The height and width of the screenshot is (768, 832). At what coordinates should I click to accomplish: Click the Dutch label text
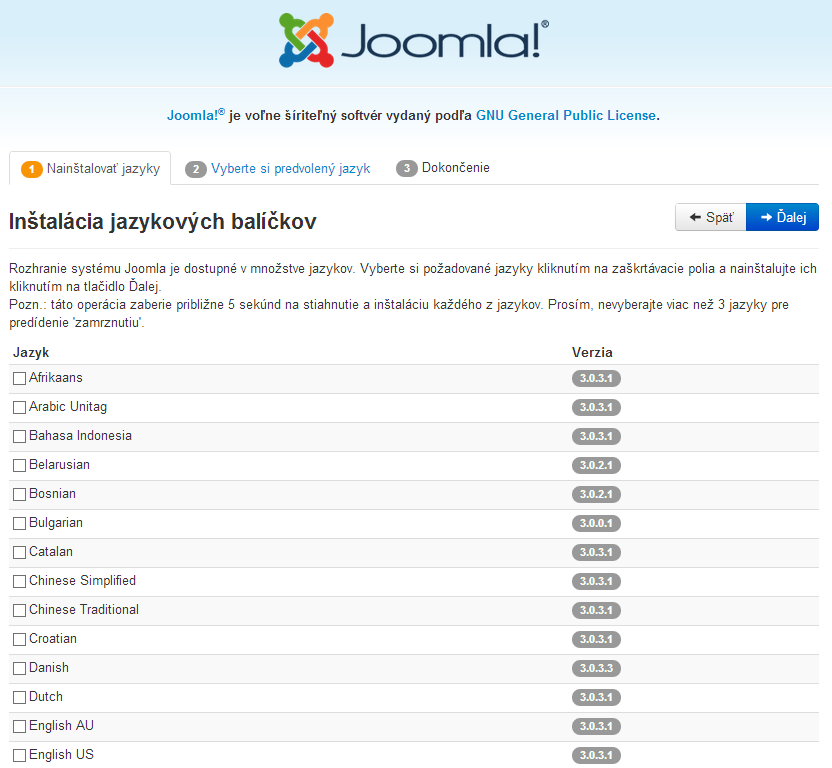pyautogui.click(x=46, y=697)
